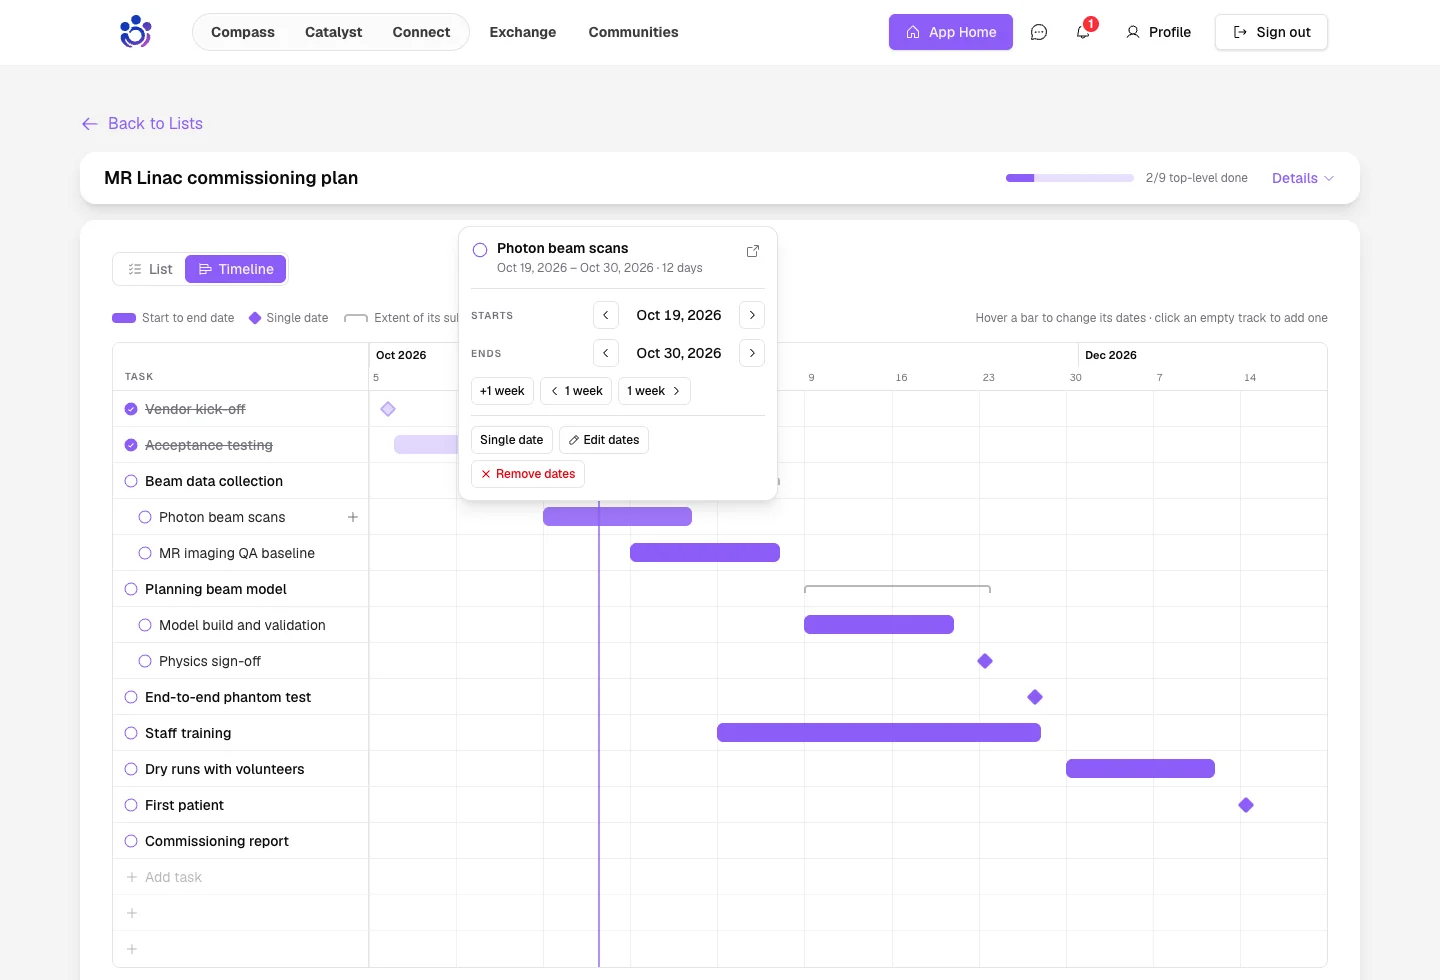Click the First patient milestone diamond
Image resolution: width=1440 pixels, height=980 pixels.
pos(1246,805)
